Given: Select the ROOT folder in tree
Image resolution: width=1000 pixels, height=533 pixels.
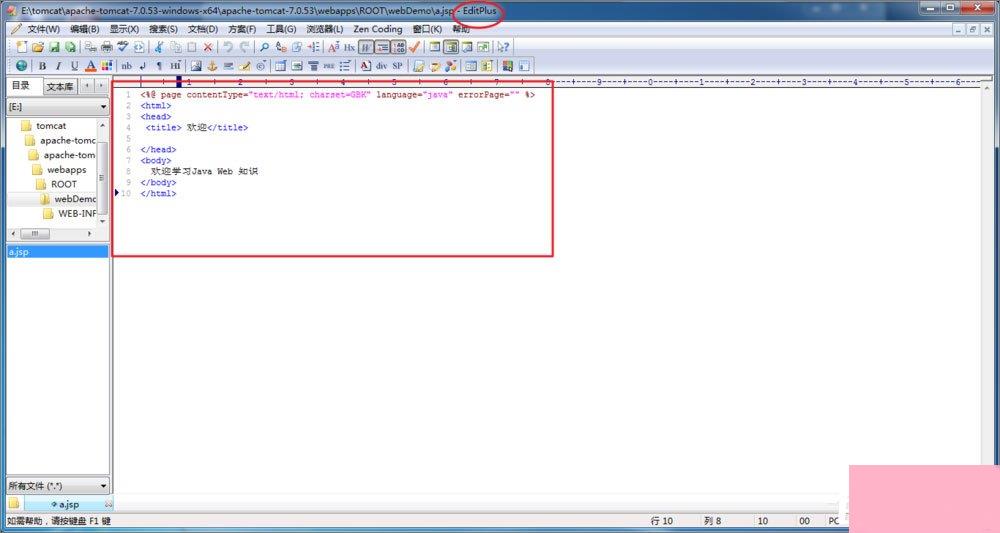Looking at the screenshot, I should [x=63, y=184].
